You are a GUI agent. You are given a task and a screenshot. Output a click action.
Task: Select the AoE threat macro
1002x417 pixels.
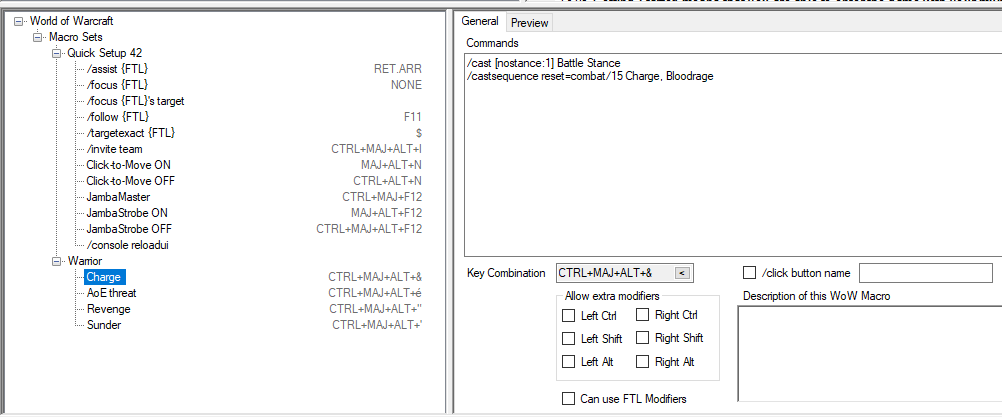(111, 293)
